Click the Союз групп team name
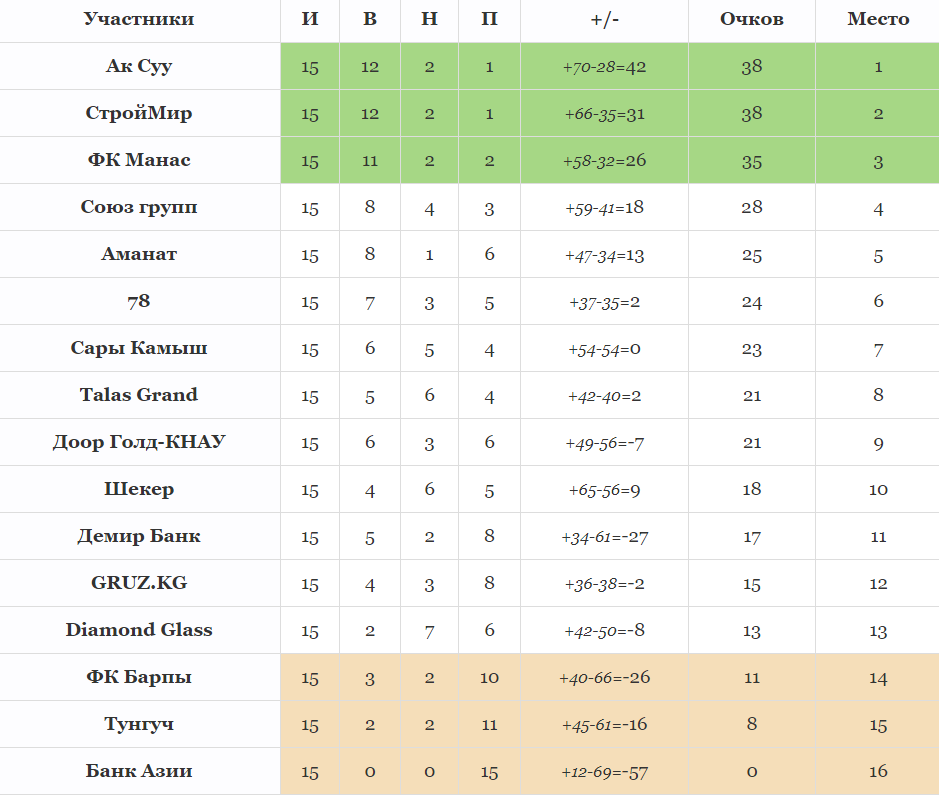 [x=139, y=207]
